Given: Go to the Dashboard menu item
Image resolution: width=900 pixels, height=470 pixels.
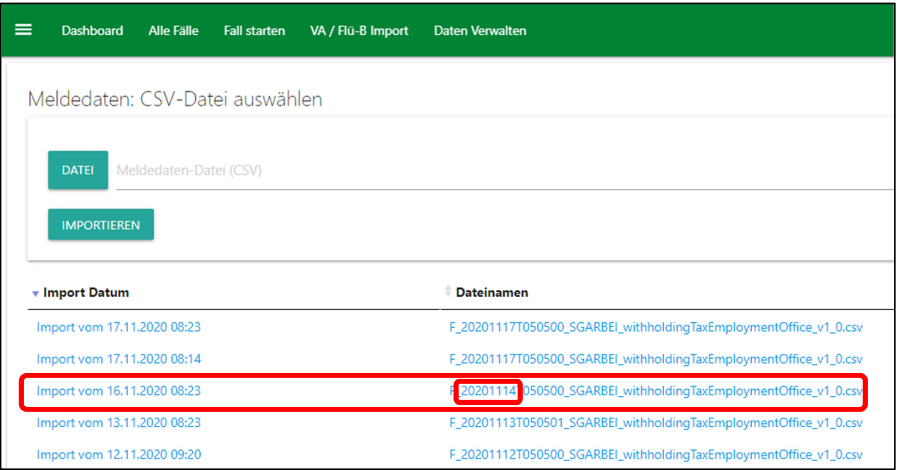Looking at the screenshot, I should [92, 31].
